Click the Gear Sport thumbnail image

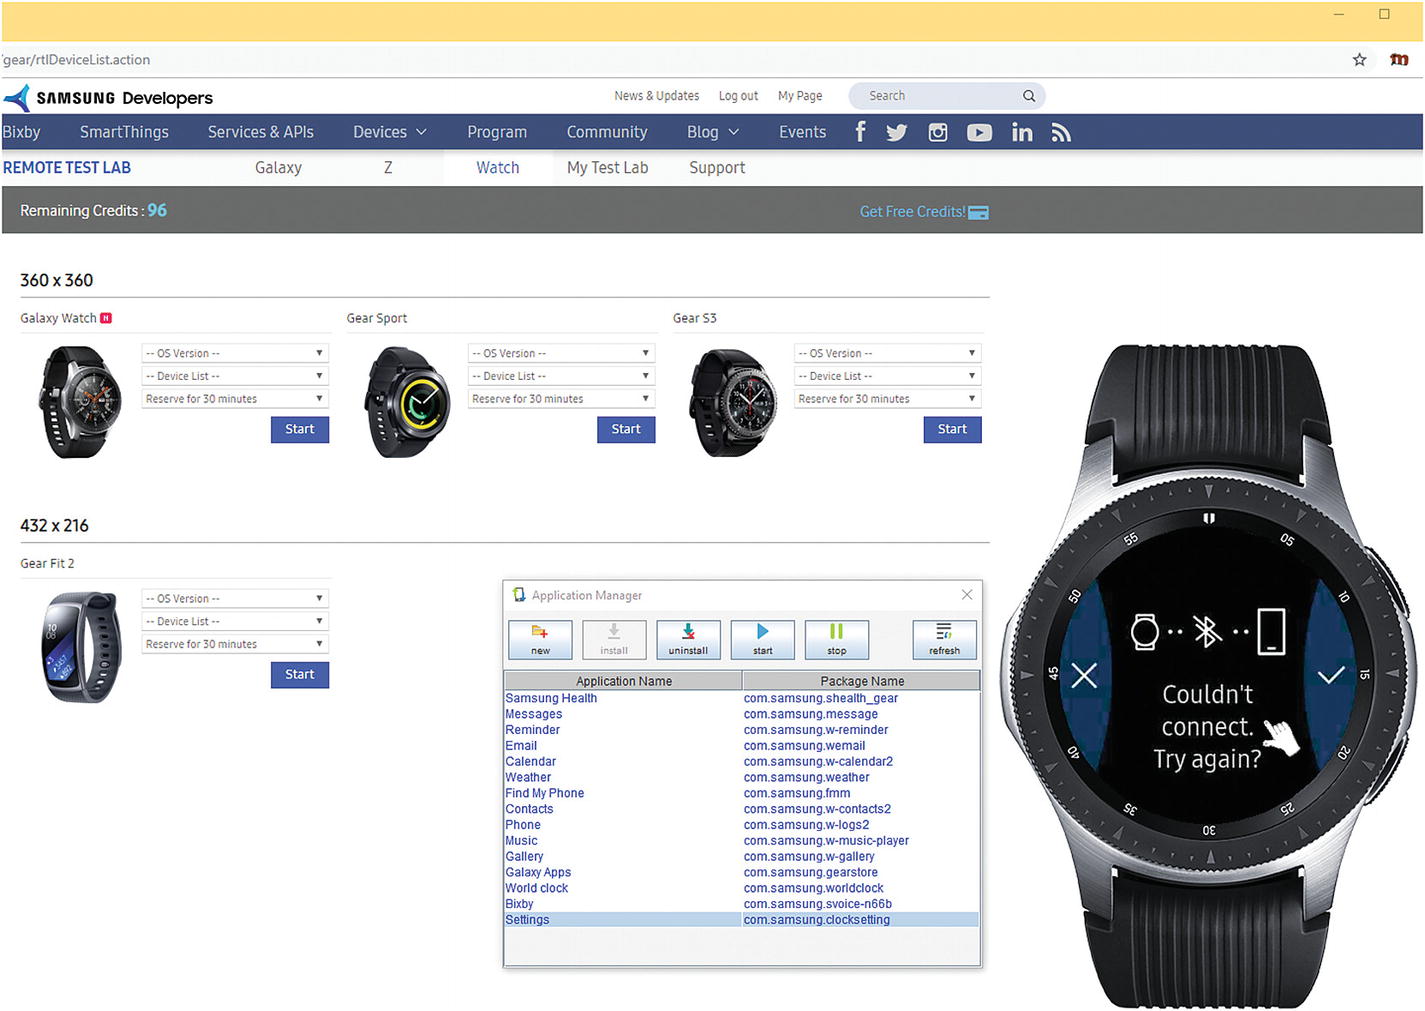click(x=408, y=402)
